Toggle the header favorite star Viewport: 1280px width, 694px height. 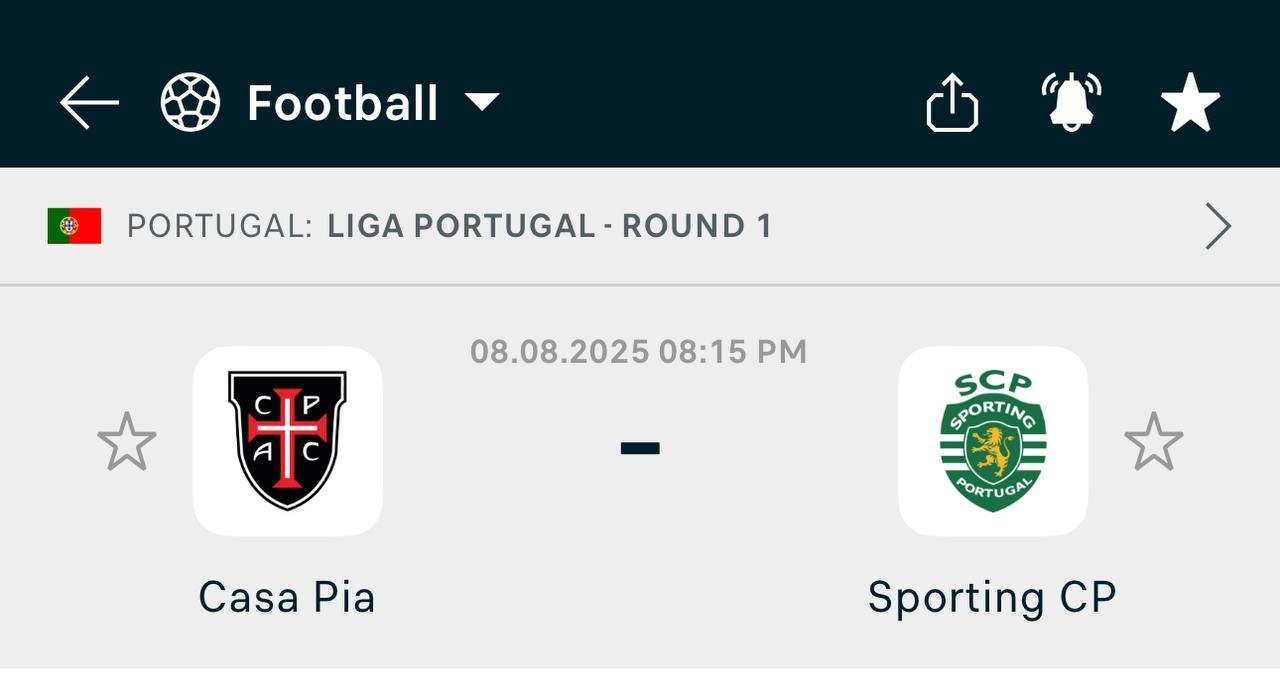tap(1190, 103)
